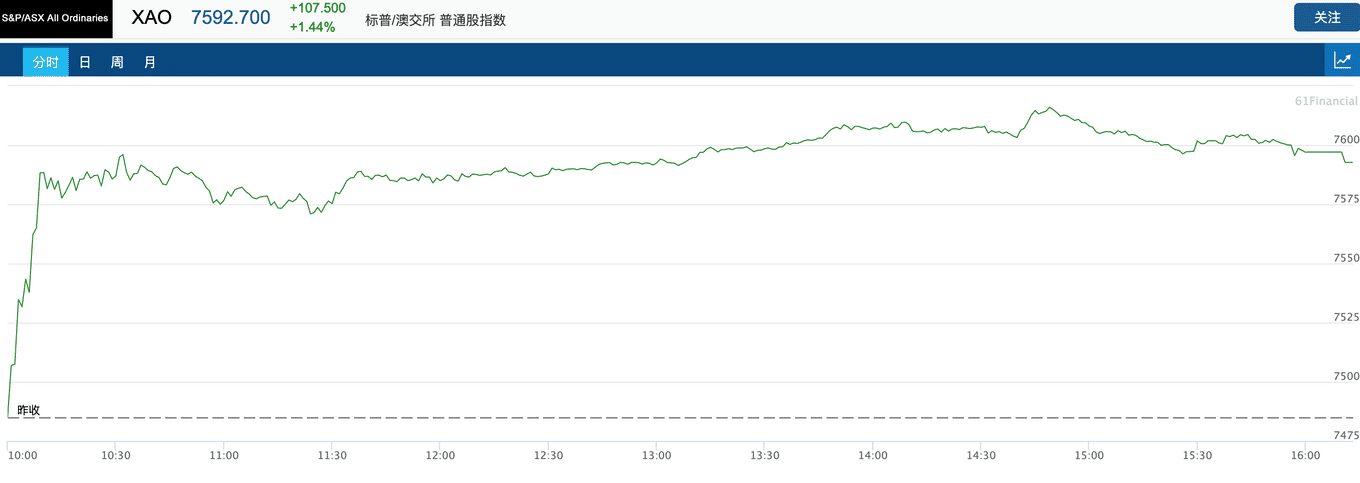Click the 7575 y-axis label
The height and width of the screenshot is (483, 1360).
pos(1346,198)
